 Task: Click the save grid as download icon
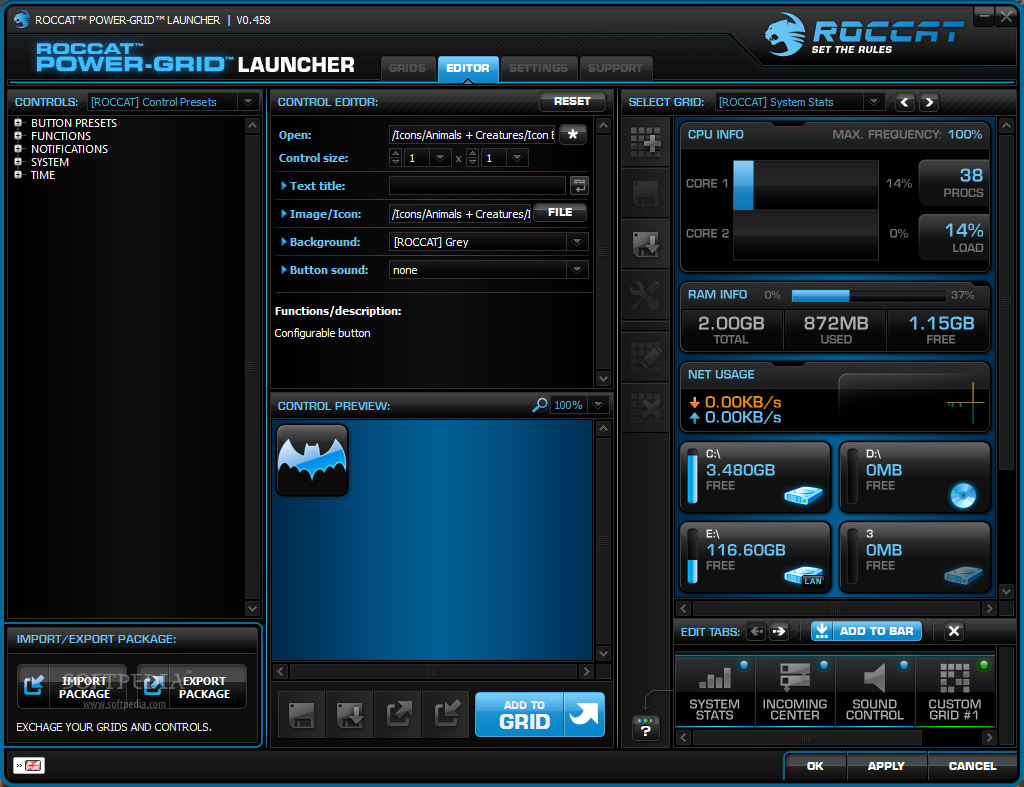tap(645, 244)
